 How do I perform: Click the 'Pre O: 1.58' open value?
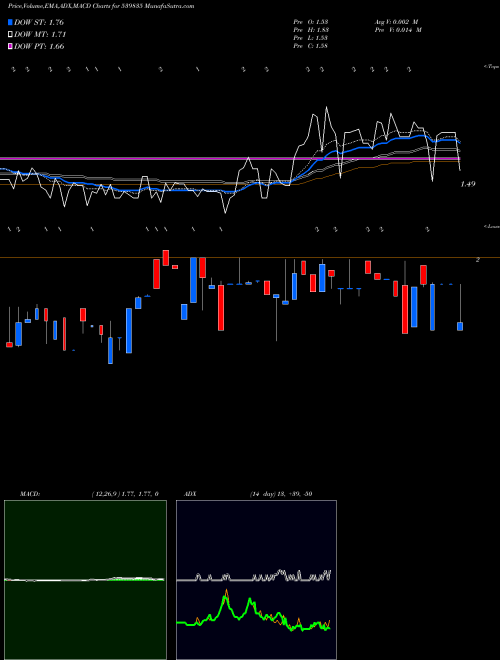coord(311,21)
